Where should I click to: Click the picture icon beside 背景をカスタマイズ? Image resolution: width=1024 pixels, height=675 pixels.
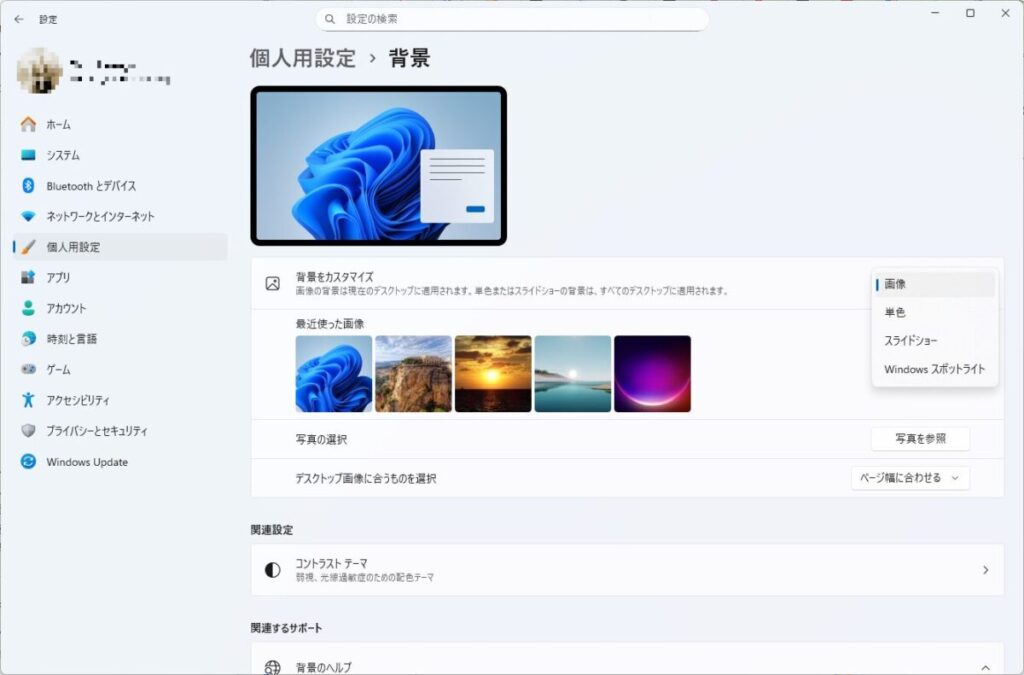[272, 283]
